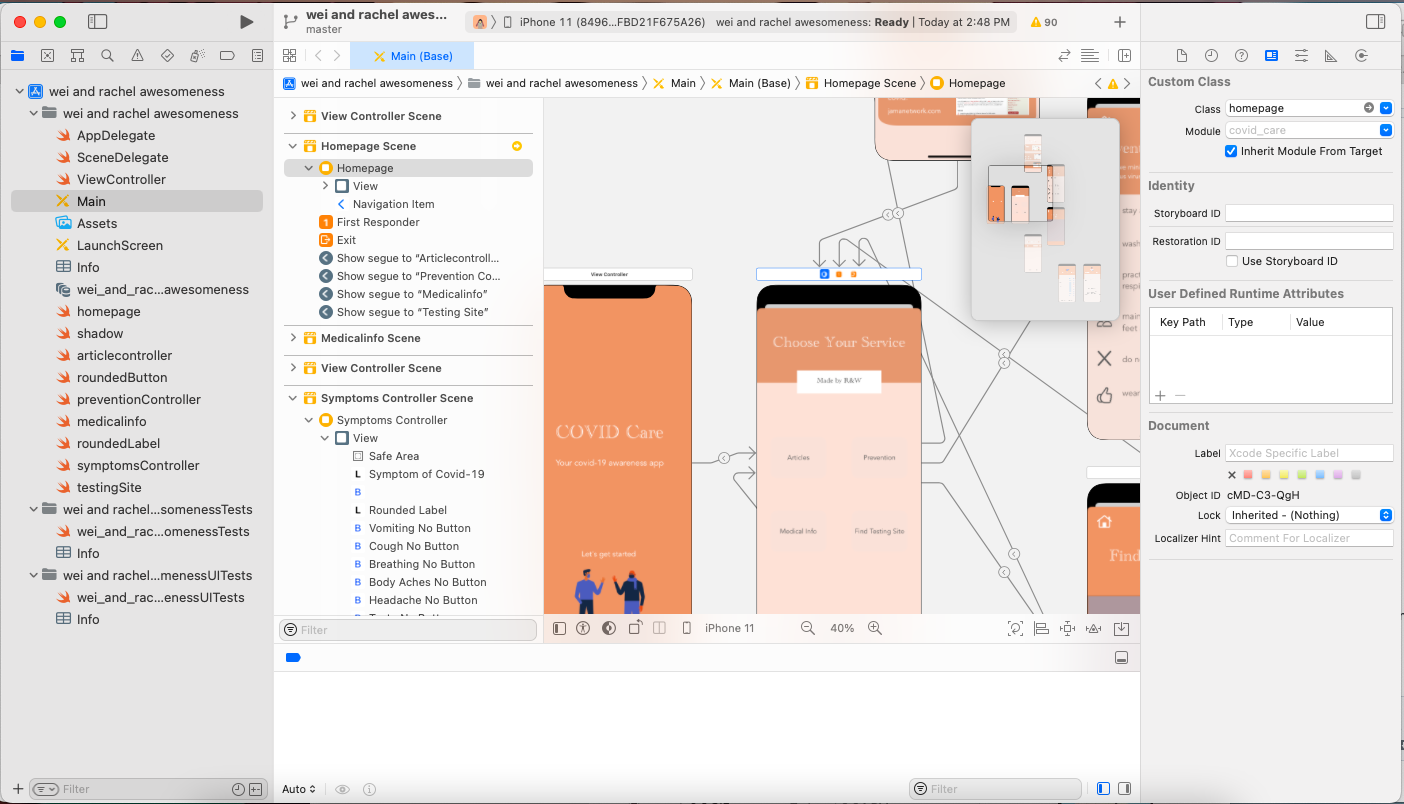
Task: Open the Find navigator
Action: (x=107, y=56)
